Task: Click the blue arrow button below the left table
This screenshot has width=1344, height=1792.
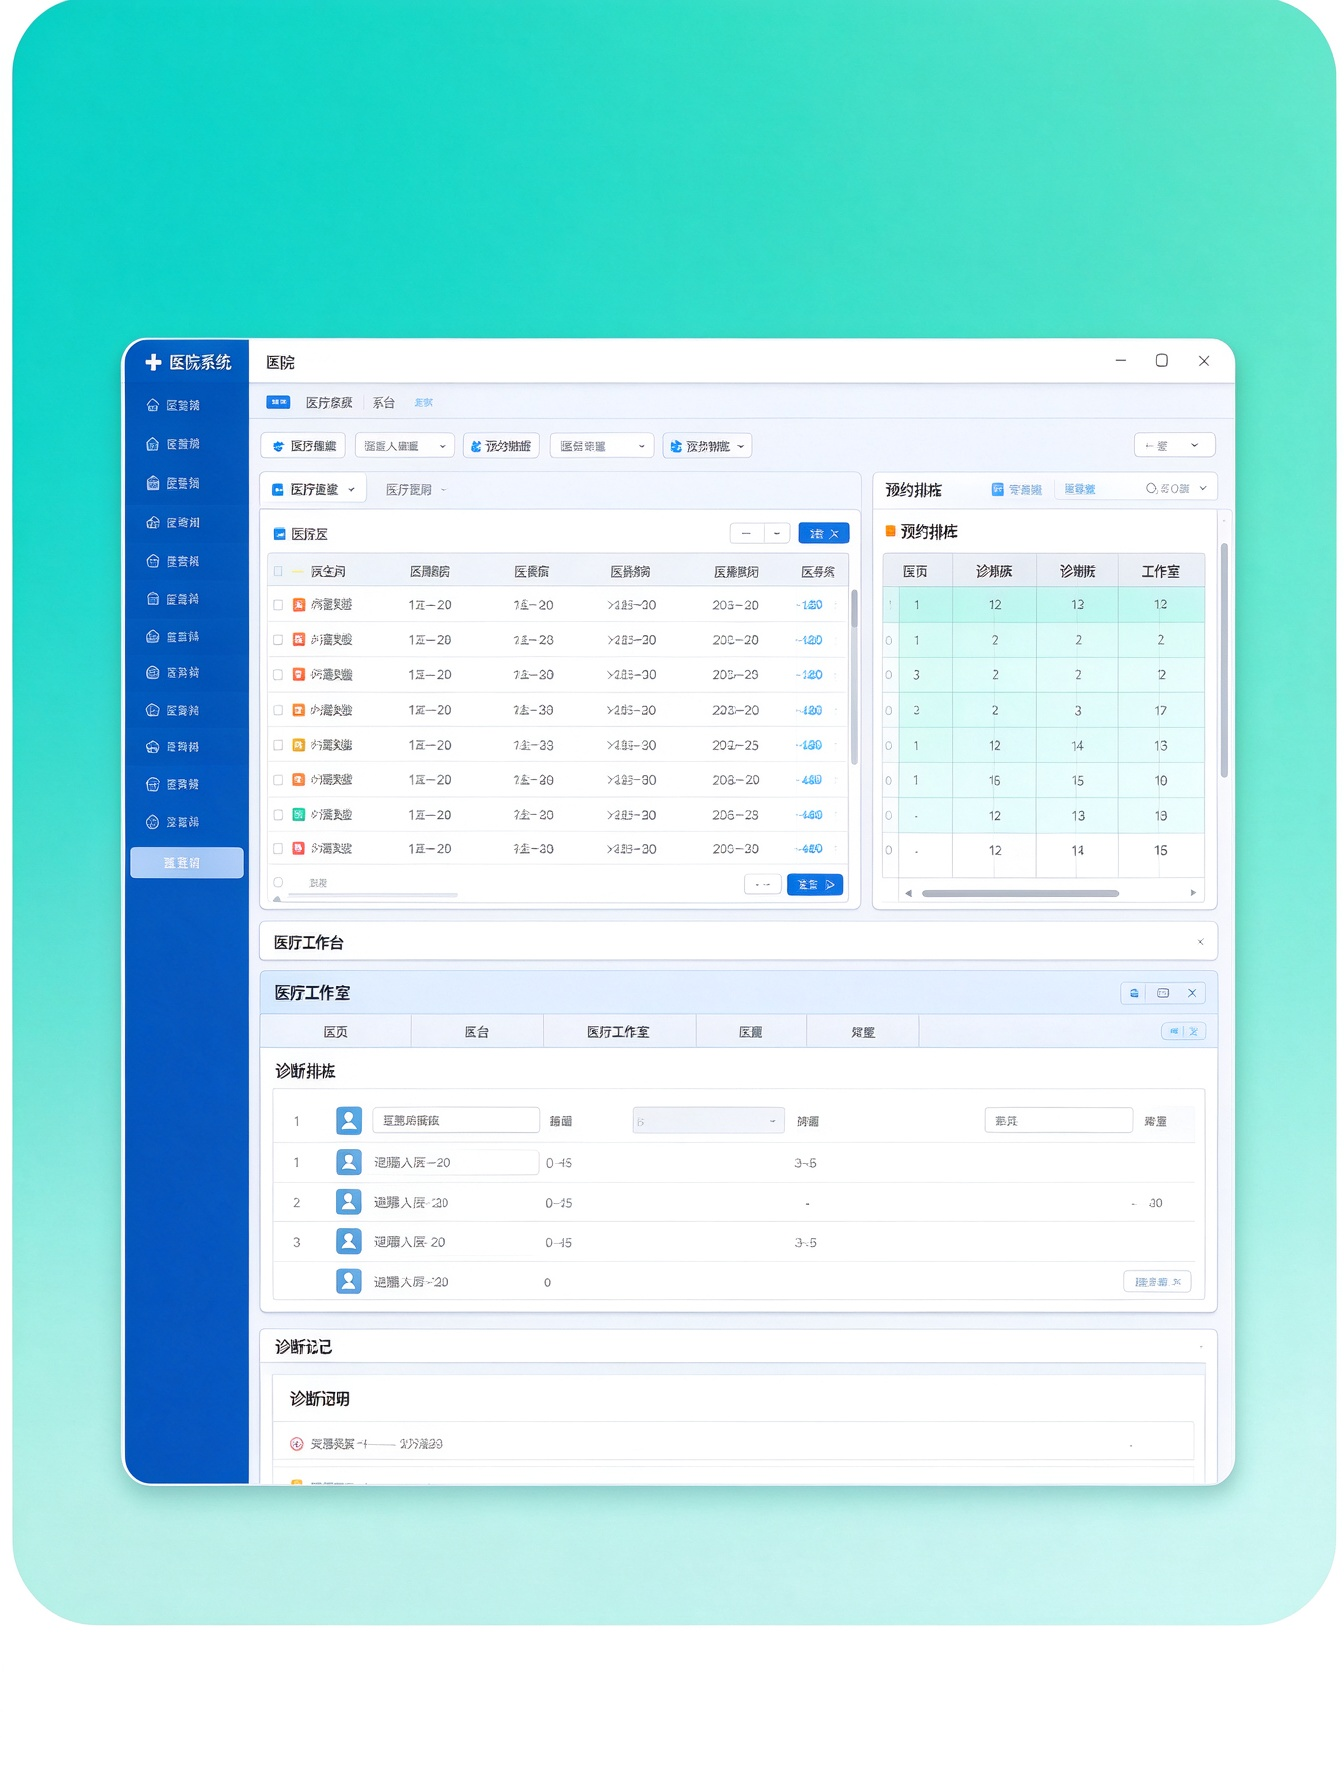Action: tap(815, 884)
